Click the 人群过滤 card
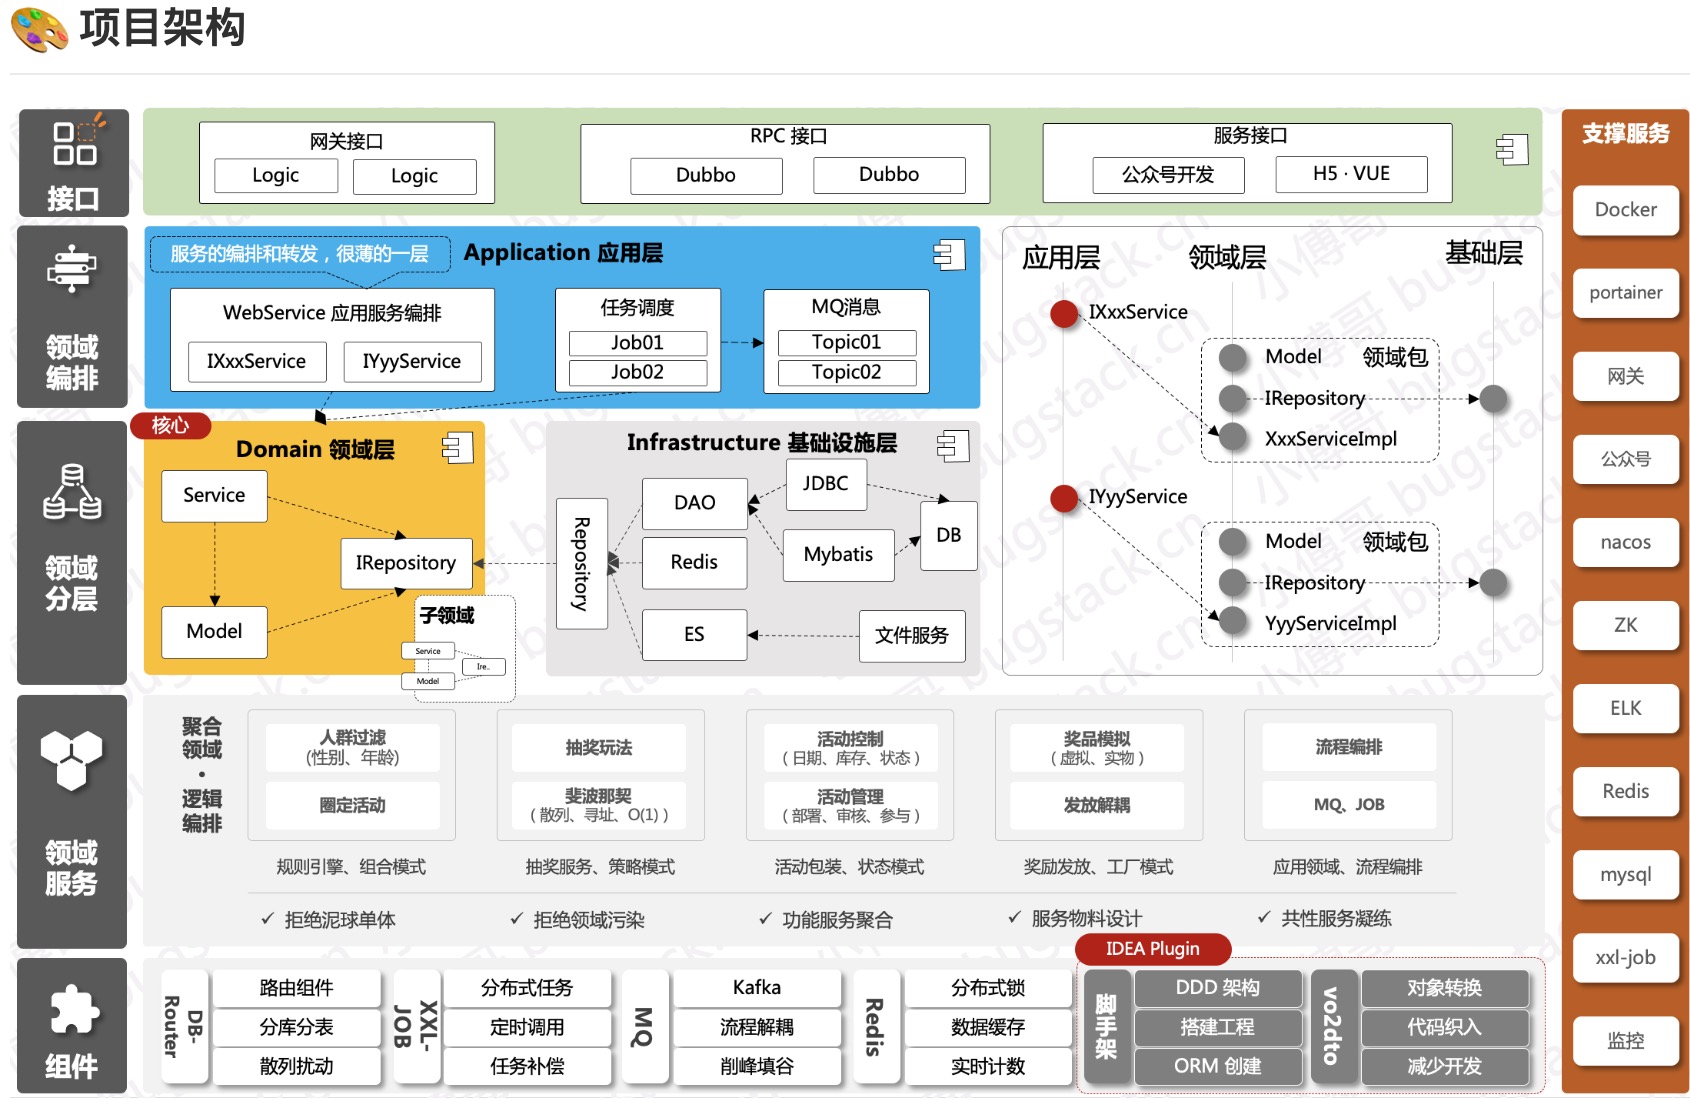This screenshot has height=1100, width=1690. [x=353, y=747]
